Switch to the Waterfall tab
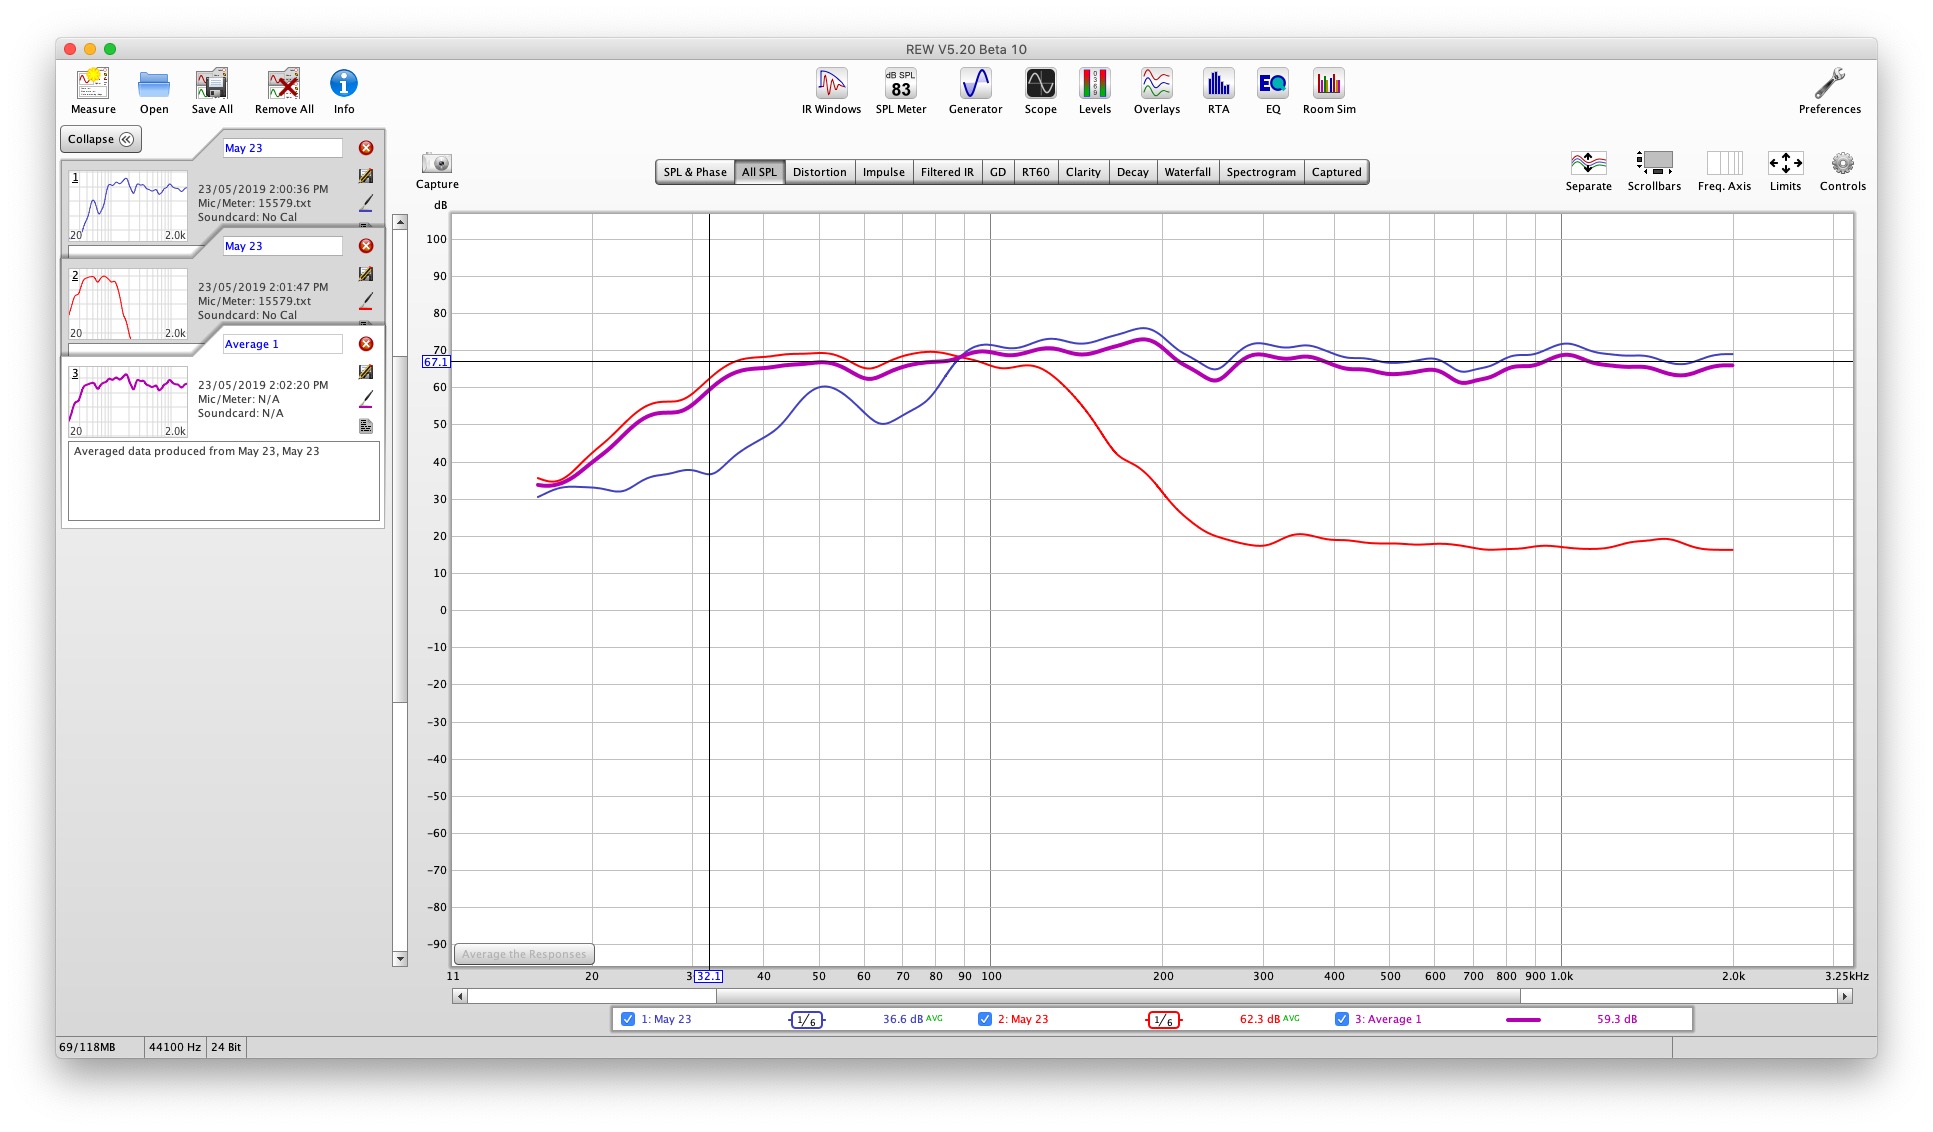The image size is (1933, 1132). 1187,172
